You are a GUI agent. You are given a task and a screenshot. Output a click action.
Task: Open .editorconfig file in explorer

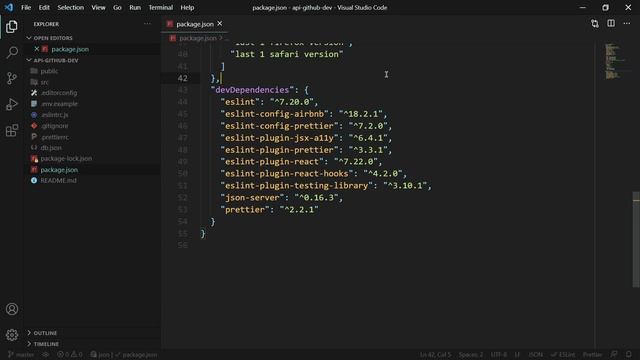point(59,93)
